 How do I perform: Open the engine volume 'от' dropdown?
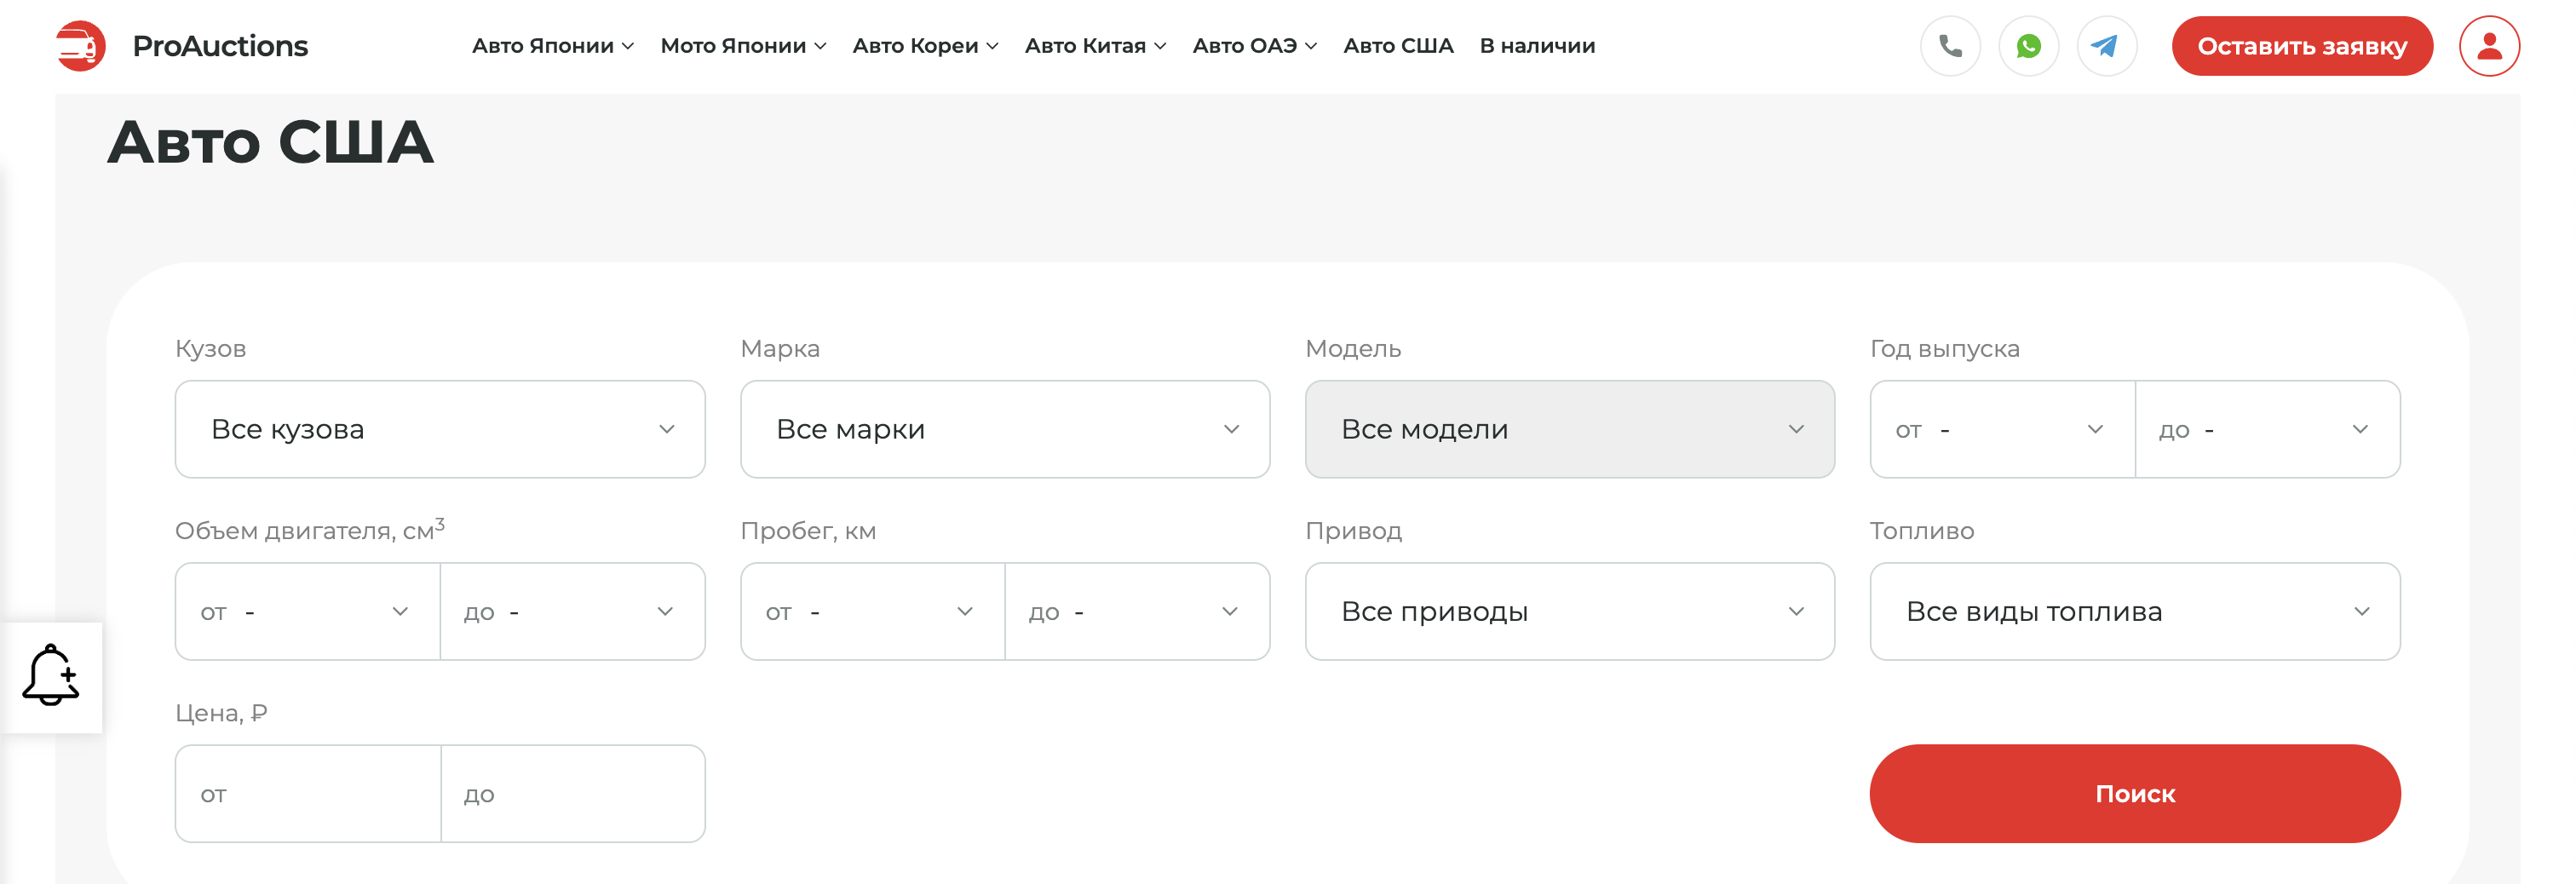[x=307, y=611]
